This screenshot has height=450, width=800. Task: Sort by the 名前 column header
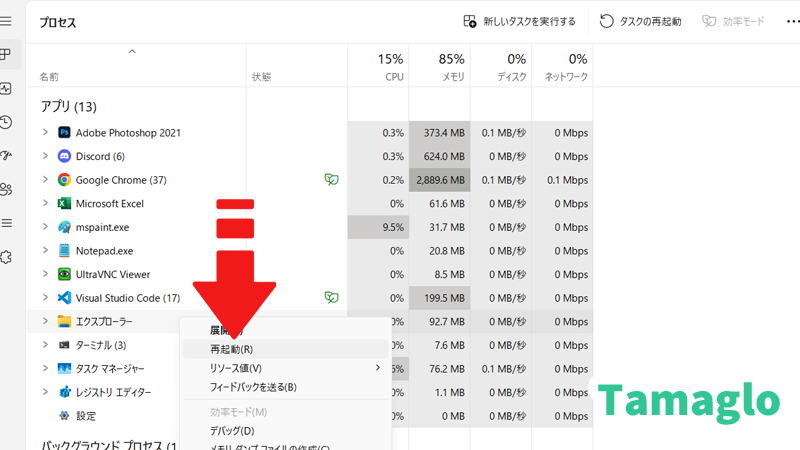click(x=136, y=66)
